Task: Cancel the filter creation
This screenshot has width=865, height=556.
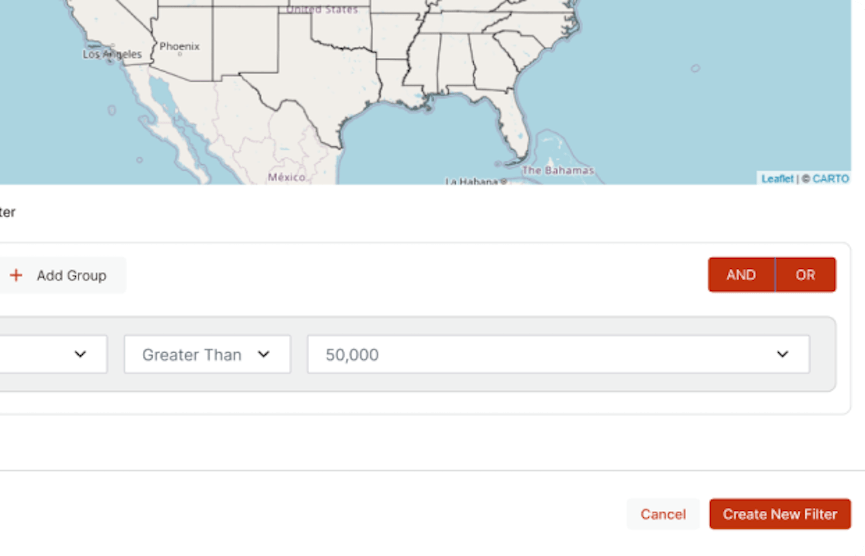Action: [x=663, y=514]
